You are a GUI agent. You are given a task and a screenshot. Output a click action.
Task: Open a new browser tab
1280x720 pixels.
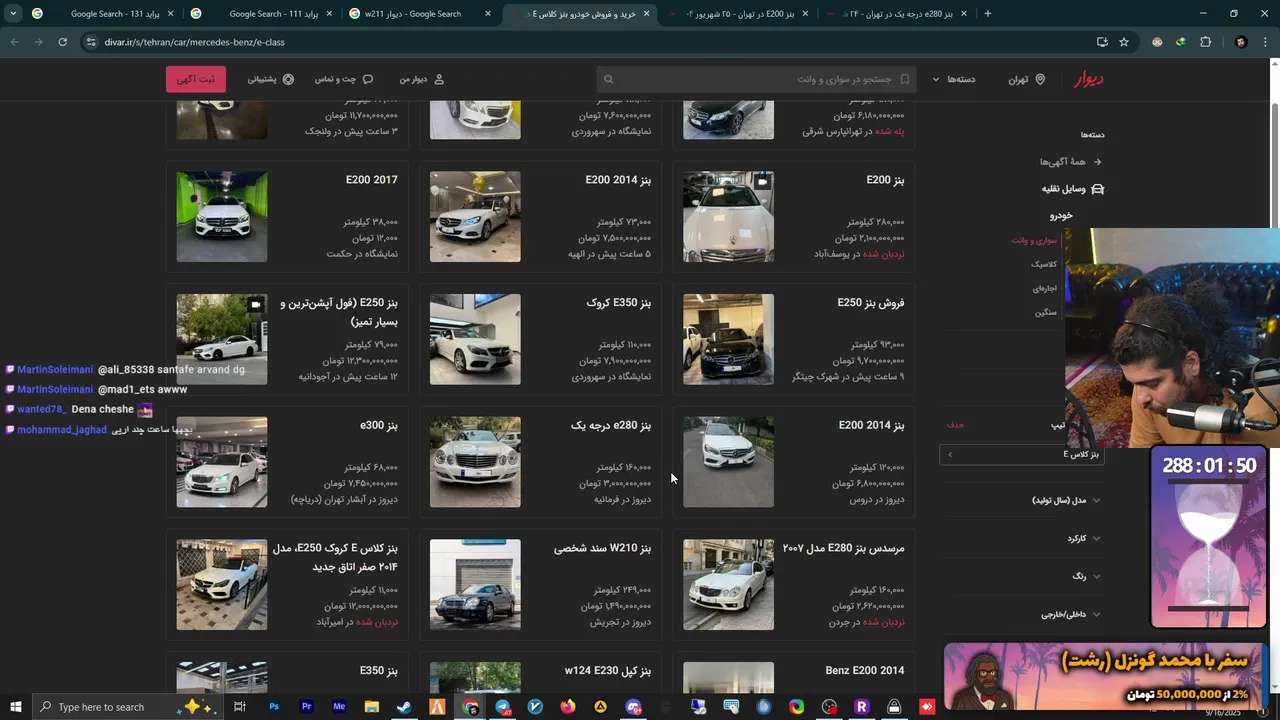[988, 14]
